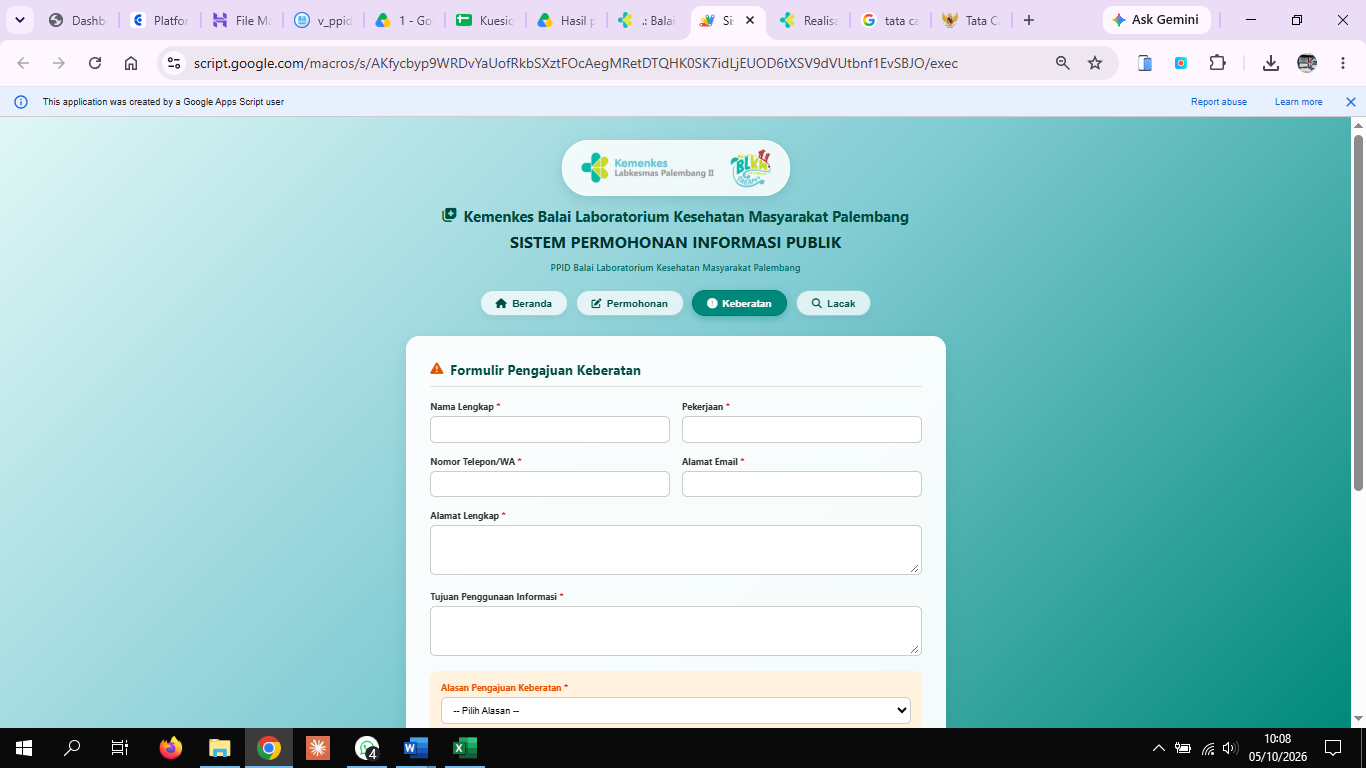
Task: Show hidden system tray icons
Action: (1159, 748)
